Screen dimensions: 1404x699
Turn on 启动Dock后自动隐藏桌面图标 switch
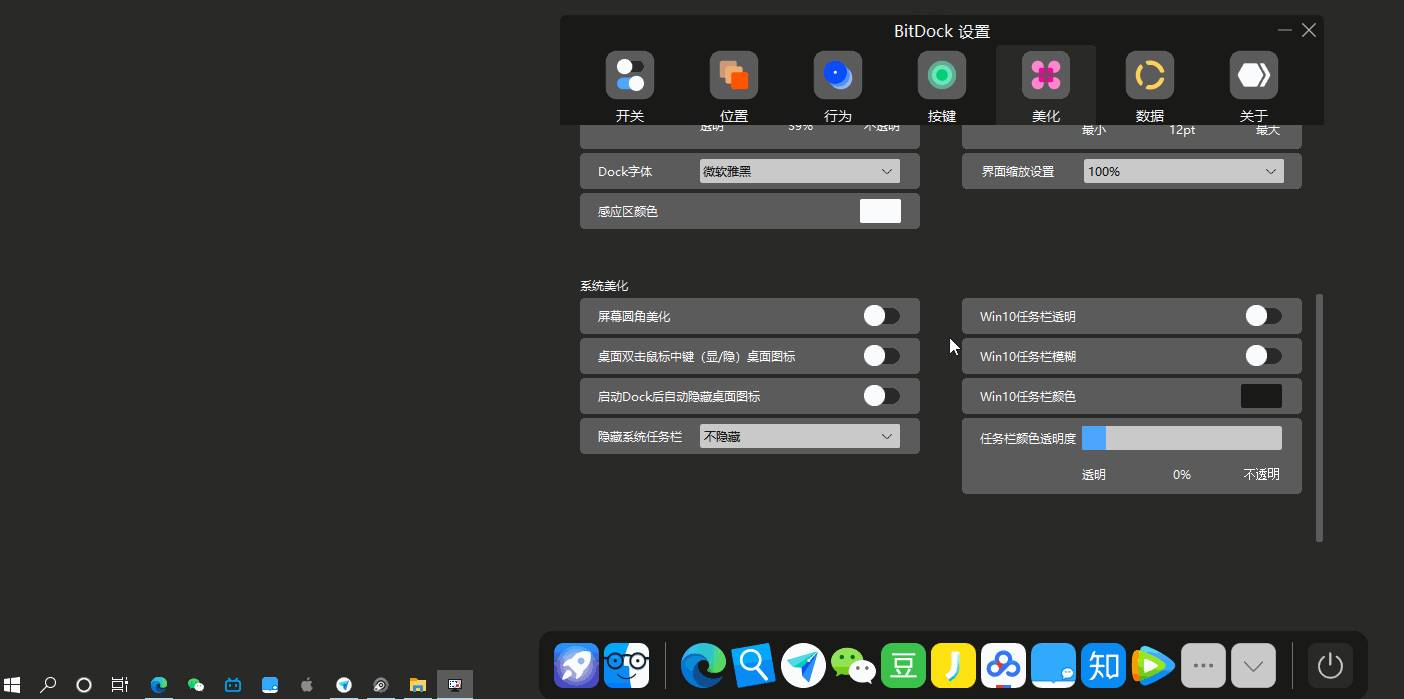pos(882,396)
